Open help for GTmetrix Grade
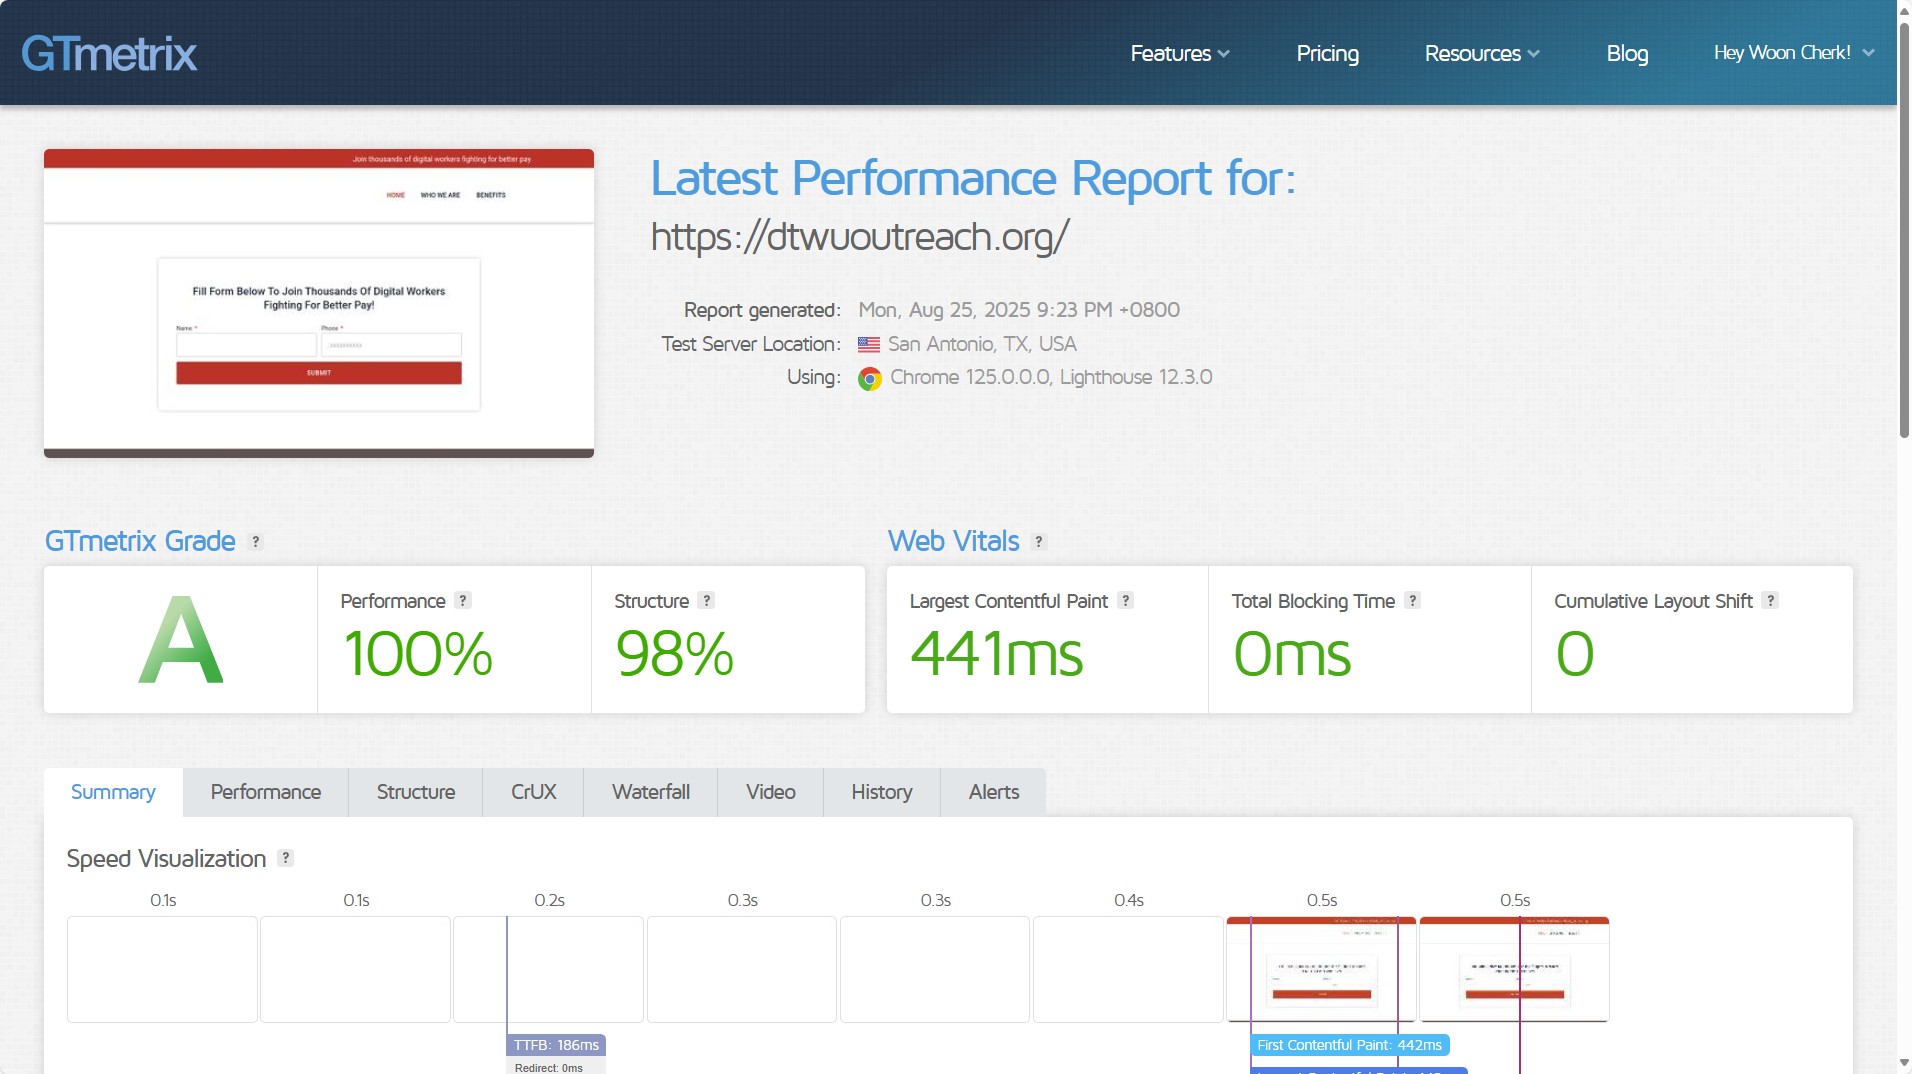Screen dimensions: 1912x1074 click(x=256, y=542)
